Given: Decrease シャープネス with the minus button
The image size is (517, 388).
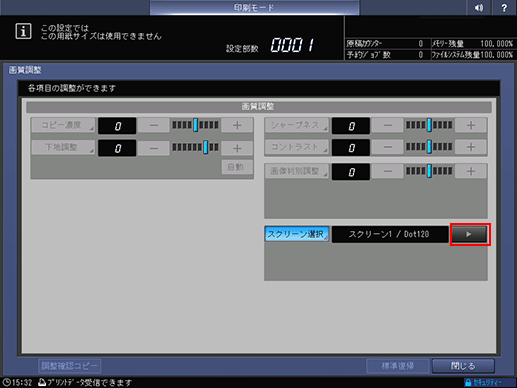Looking at the screenshot, I should tap(387, 125).
